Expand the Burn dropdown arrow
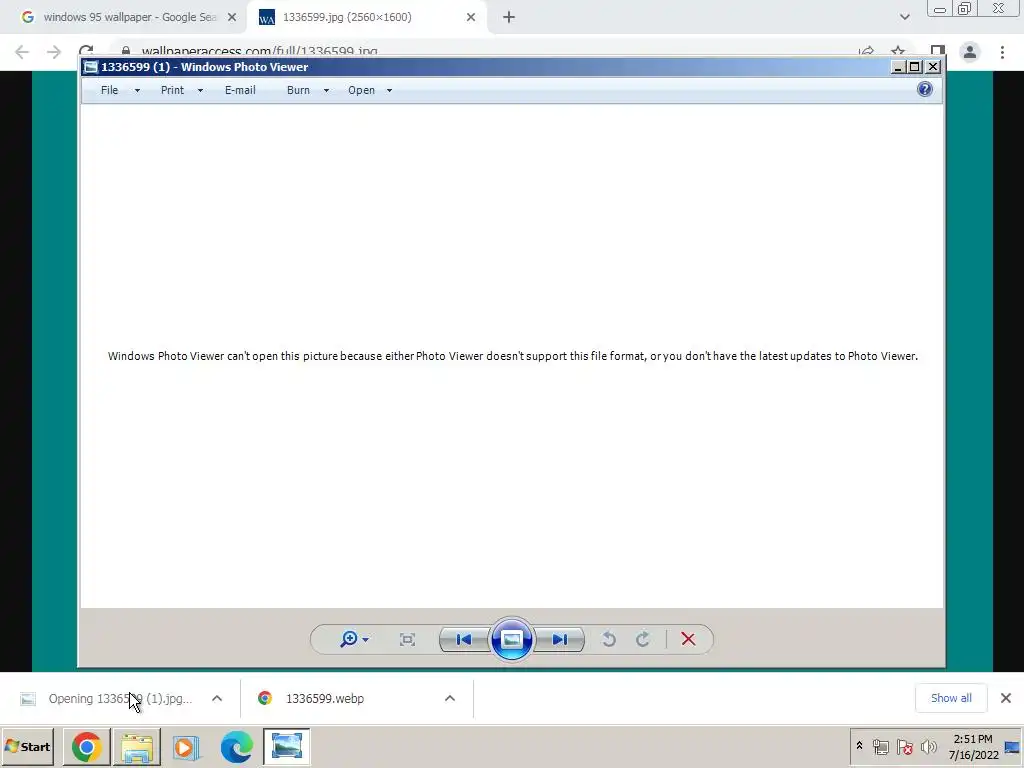The height and width of the screenshot is (768, 1024). [x=327, y=91]
